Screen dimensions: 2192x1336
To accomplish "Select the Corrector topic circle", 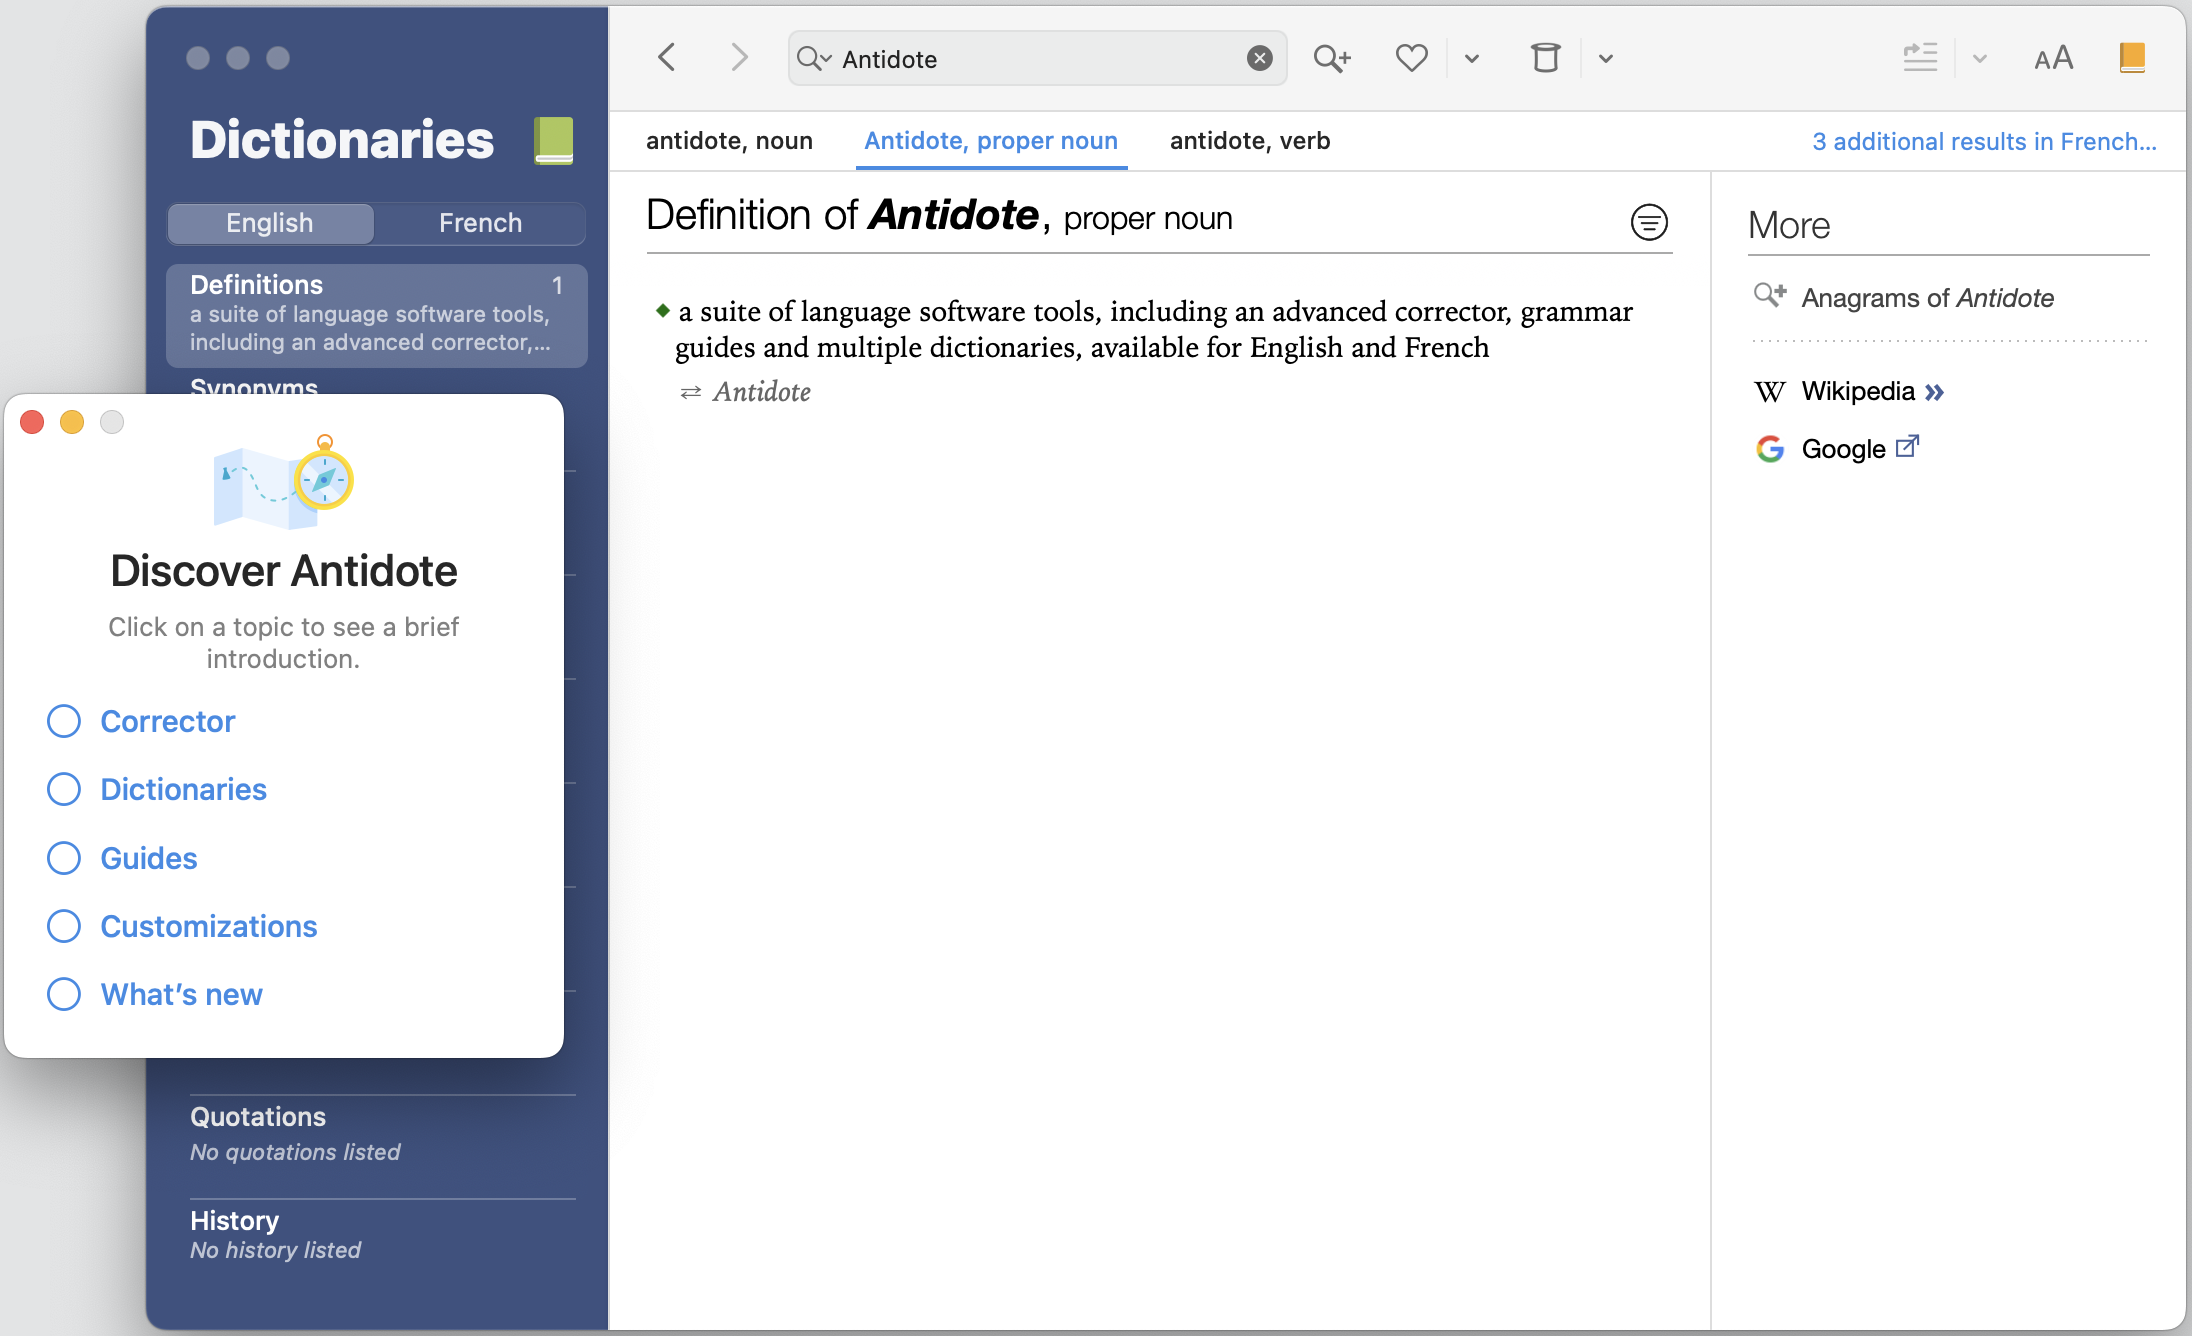I will pyautogui.click(x=64, y=721).
